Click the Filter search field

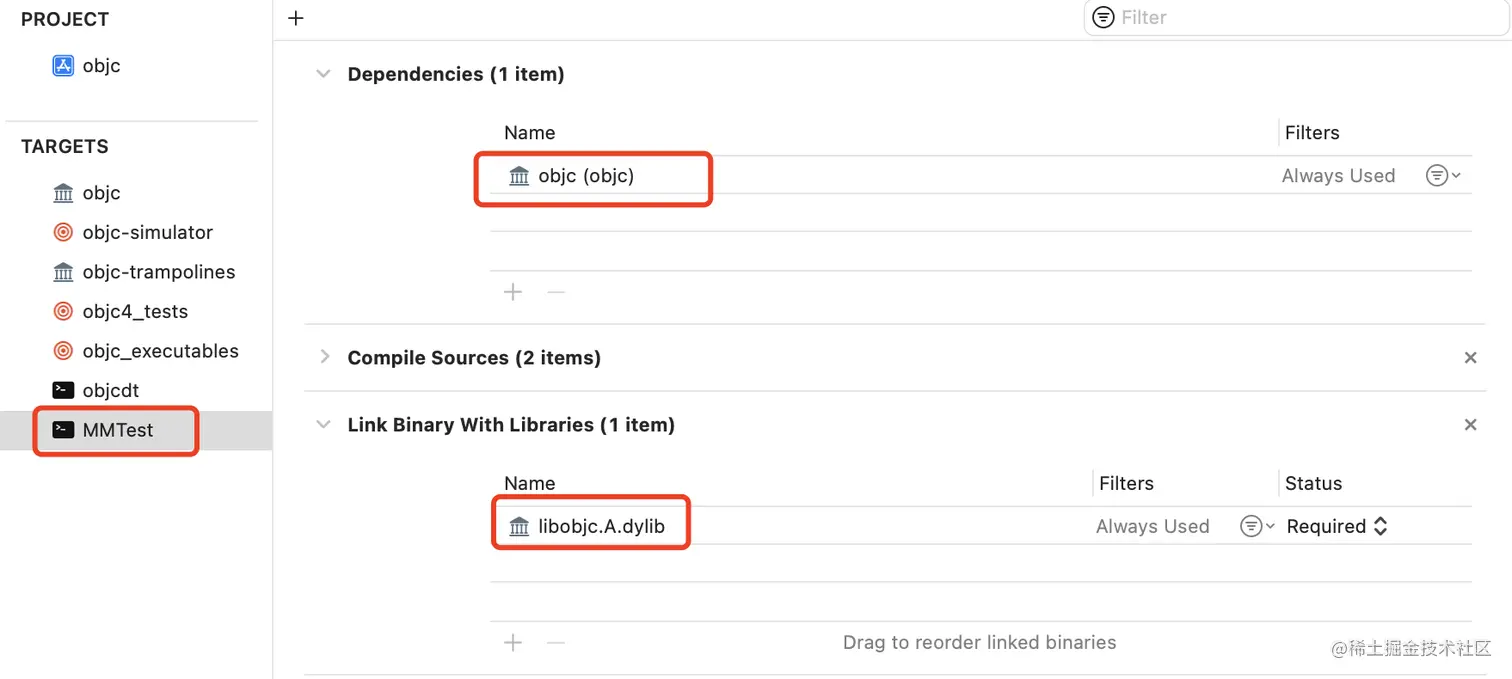point(1300,18)
